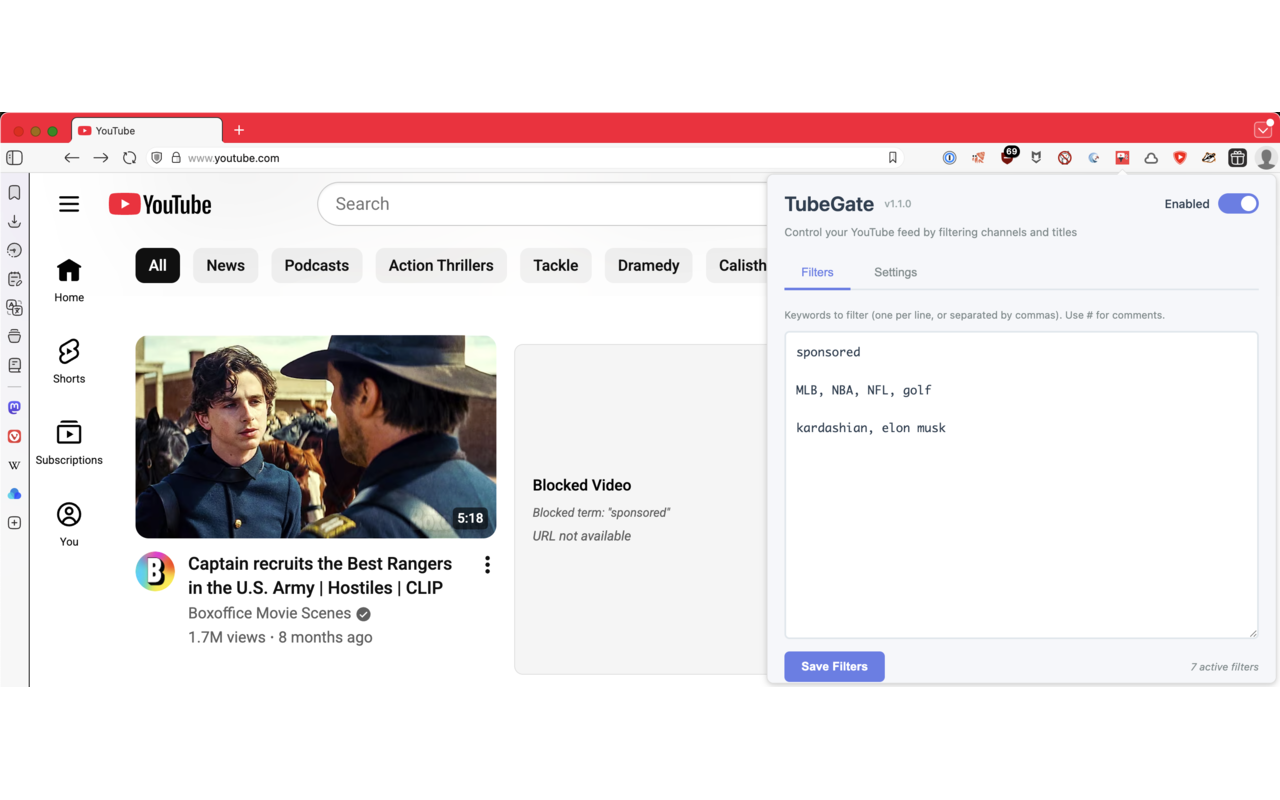Click inside the filter keywords text area
Viewport: 1280px width, 800px height.
pos(1020,520)
